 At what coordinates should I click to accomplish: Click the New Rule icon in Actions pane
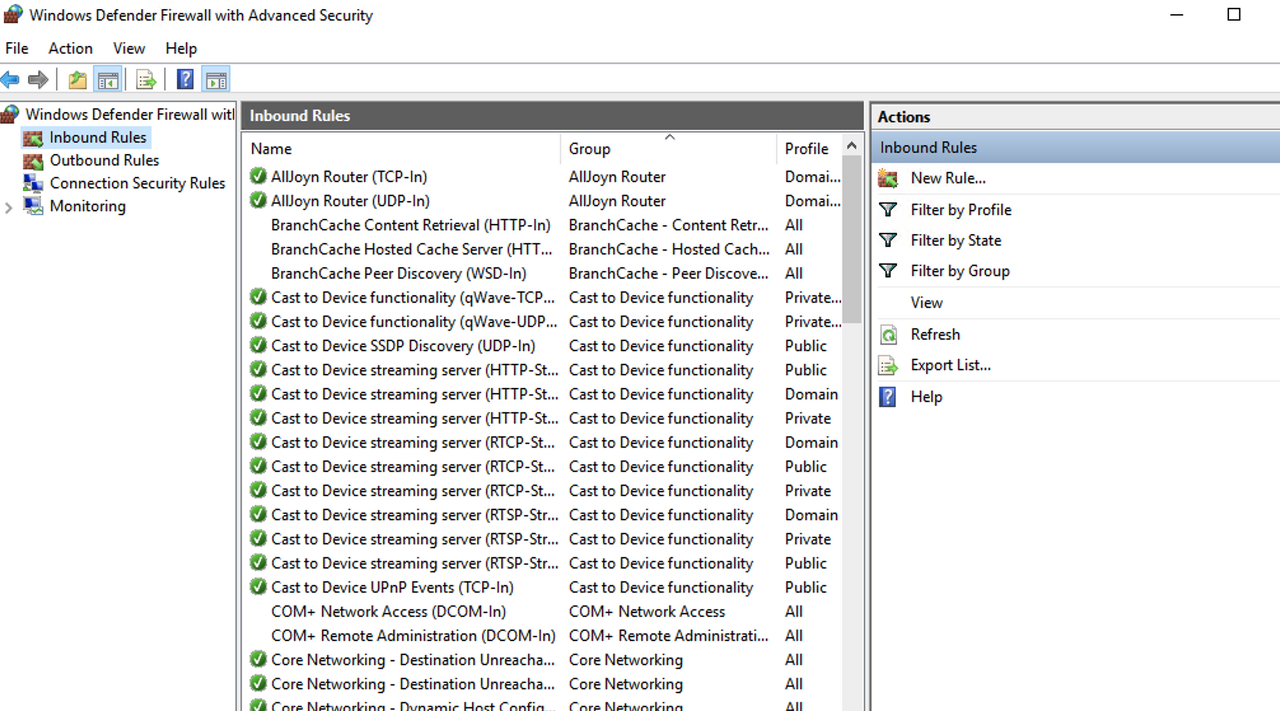point(888,178)
